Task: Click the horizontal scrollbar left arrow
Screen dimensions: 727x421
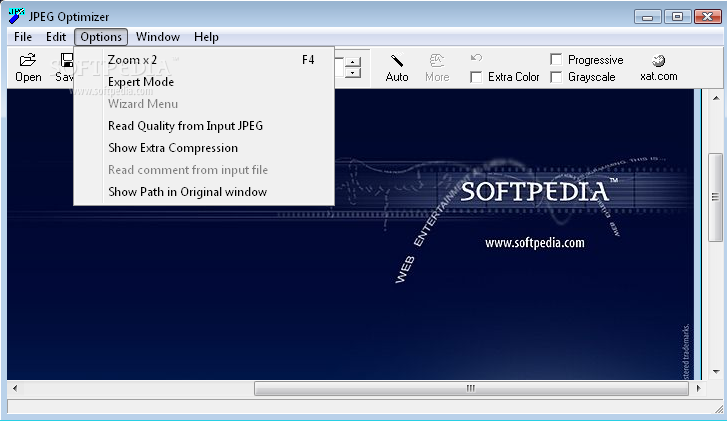Action: click(15, 388)
